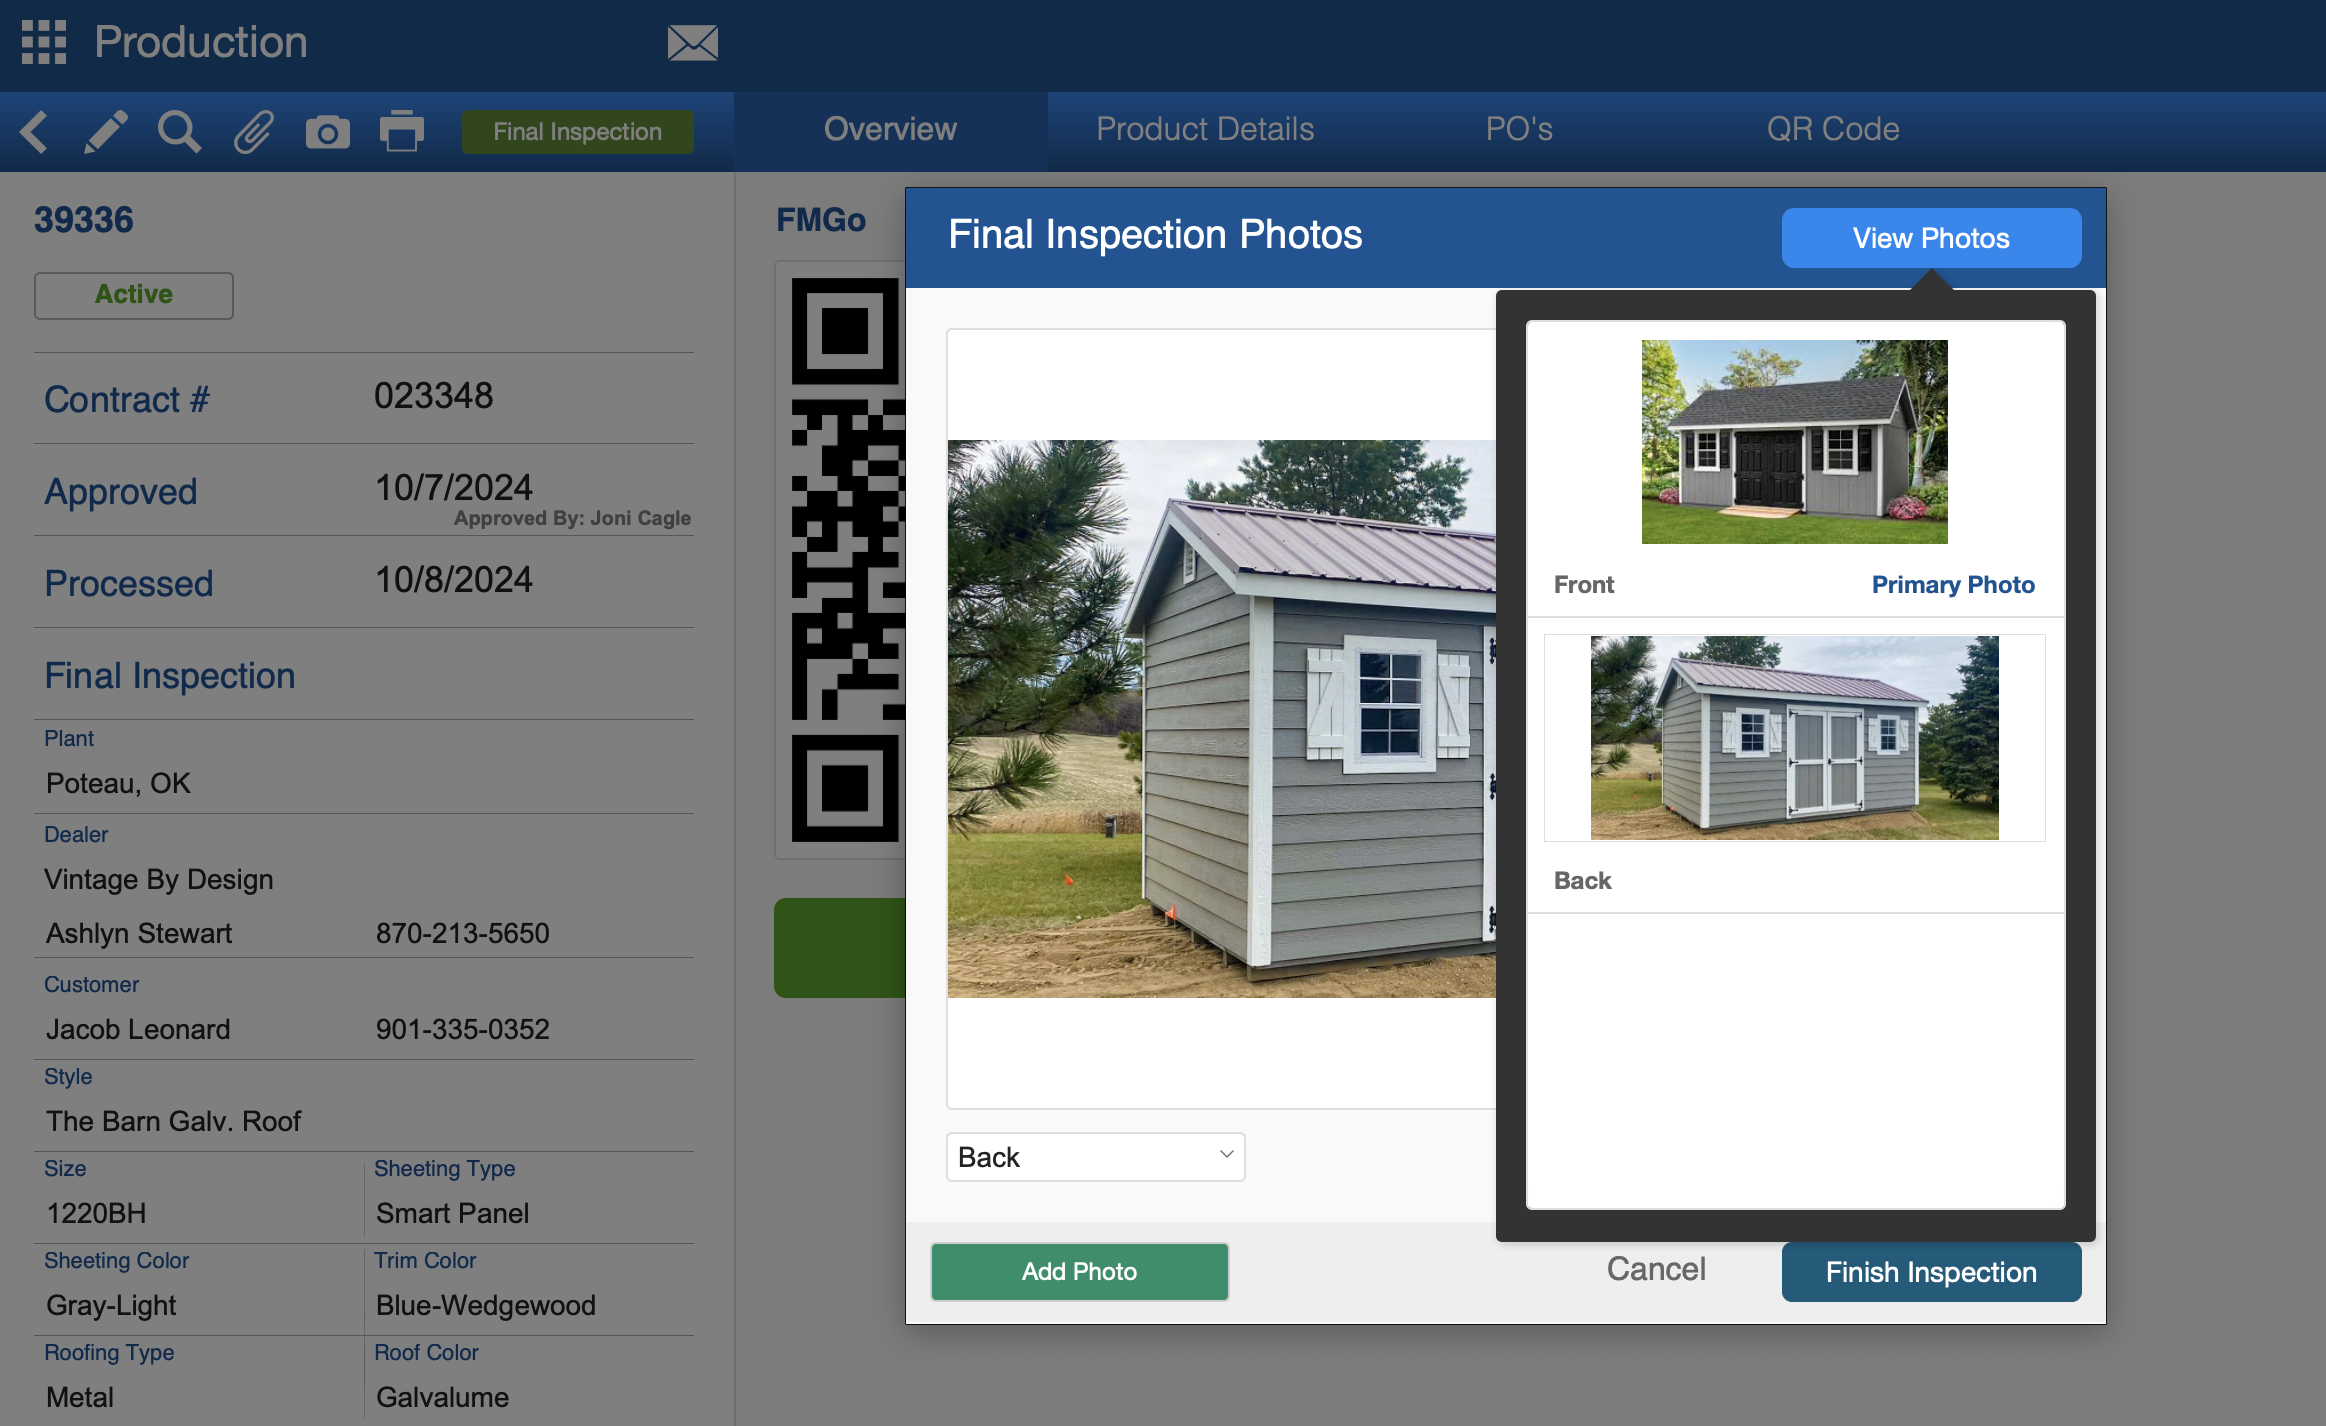Select the printer icon
Image resolution: width=2326 pixels, height=1426 pixels.
coord(402,131)
